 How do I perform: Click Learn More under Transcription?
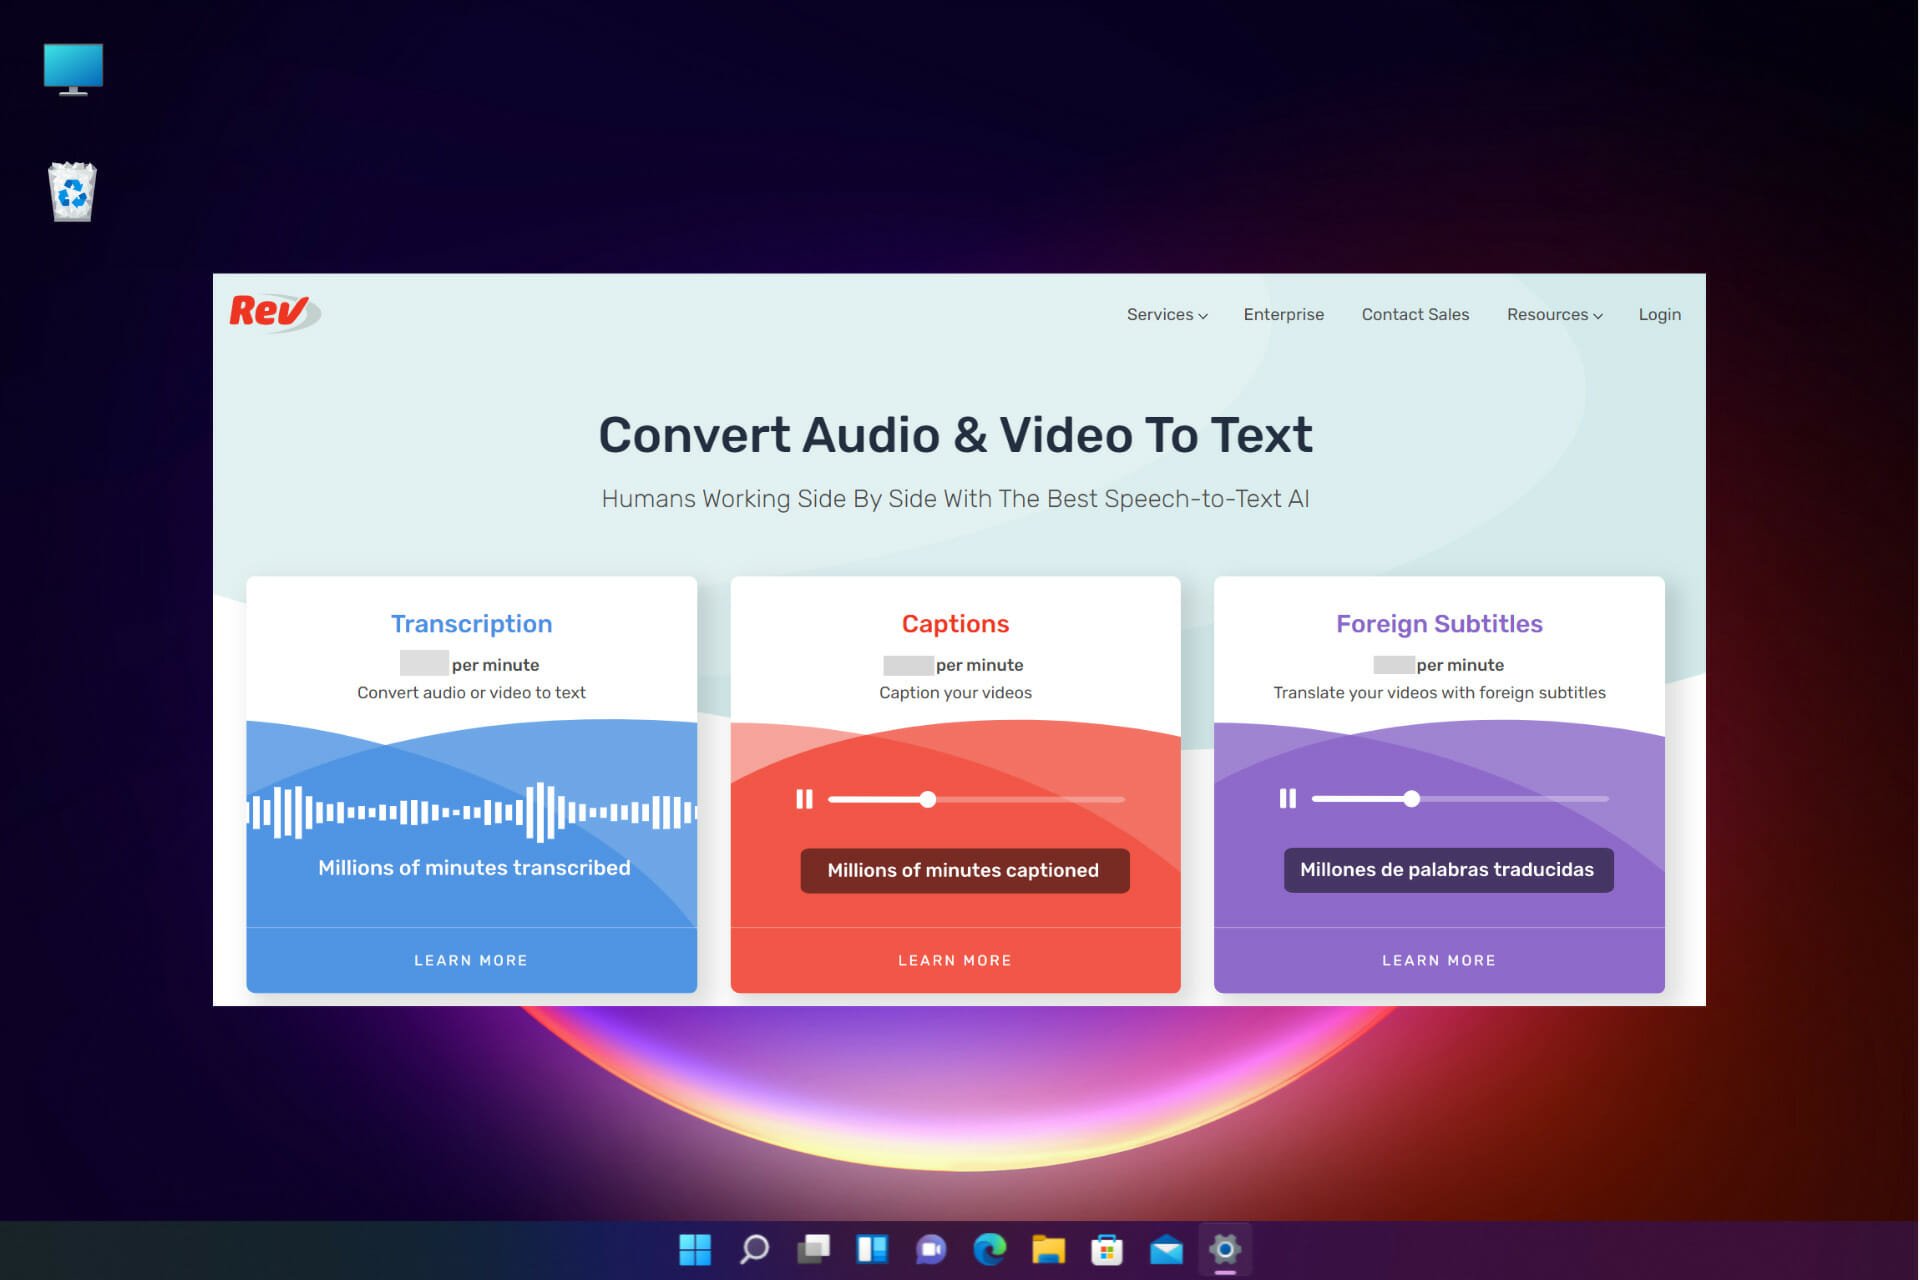click(x=471, y=960)
